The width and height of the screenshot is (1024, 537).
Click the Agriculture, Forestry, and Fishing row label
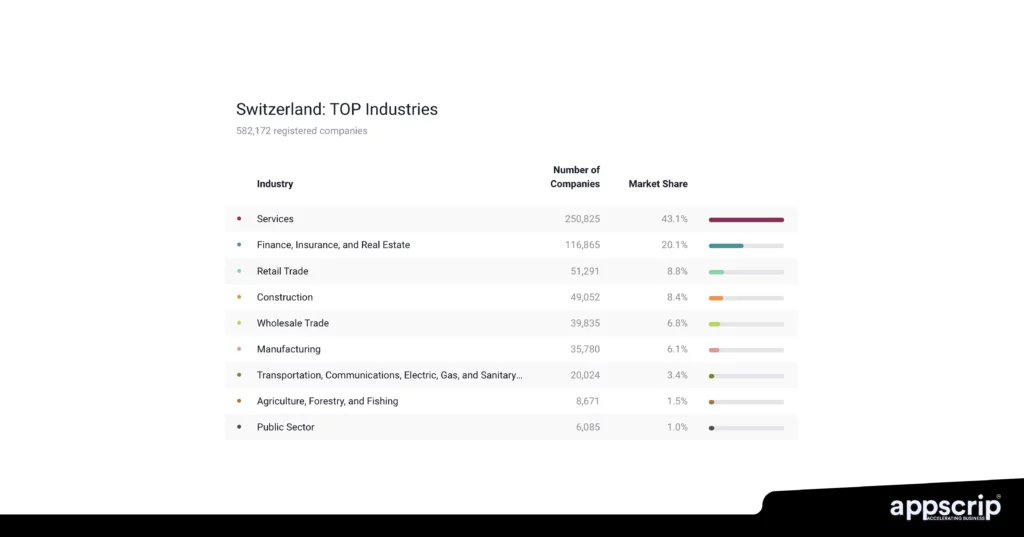pos(327,401)
